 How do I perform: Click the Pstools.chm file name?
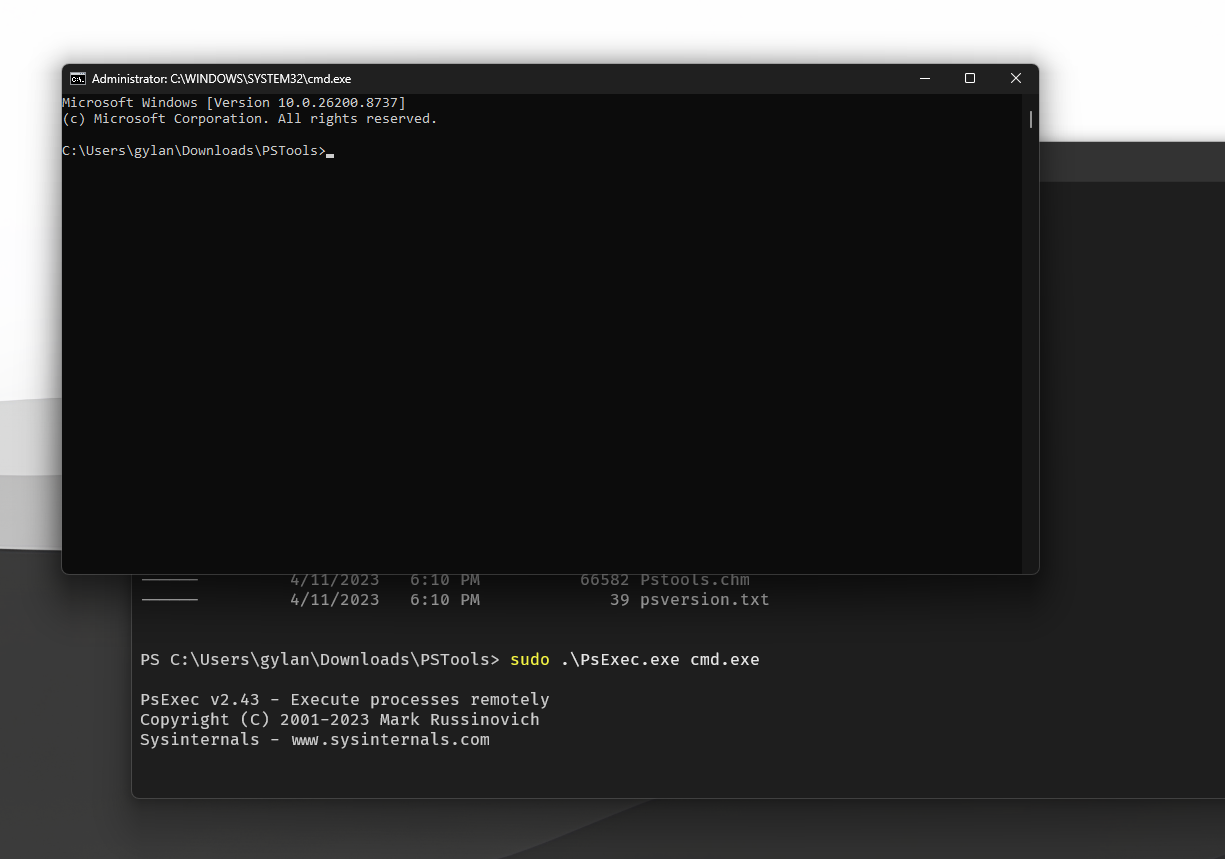click(x=695, y=580)
